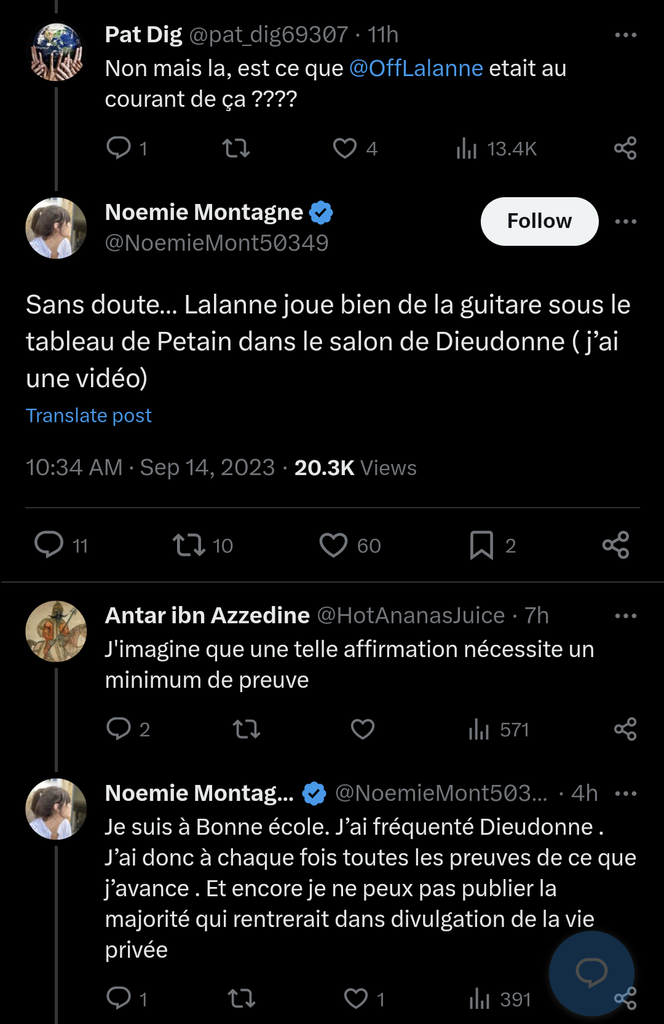Follow Noemie Montagne
This screenshot has width=664, height=1024.
coord(539,221)
